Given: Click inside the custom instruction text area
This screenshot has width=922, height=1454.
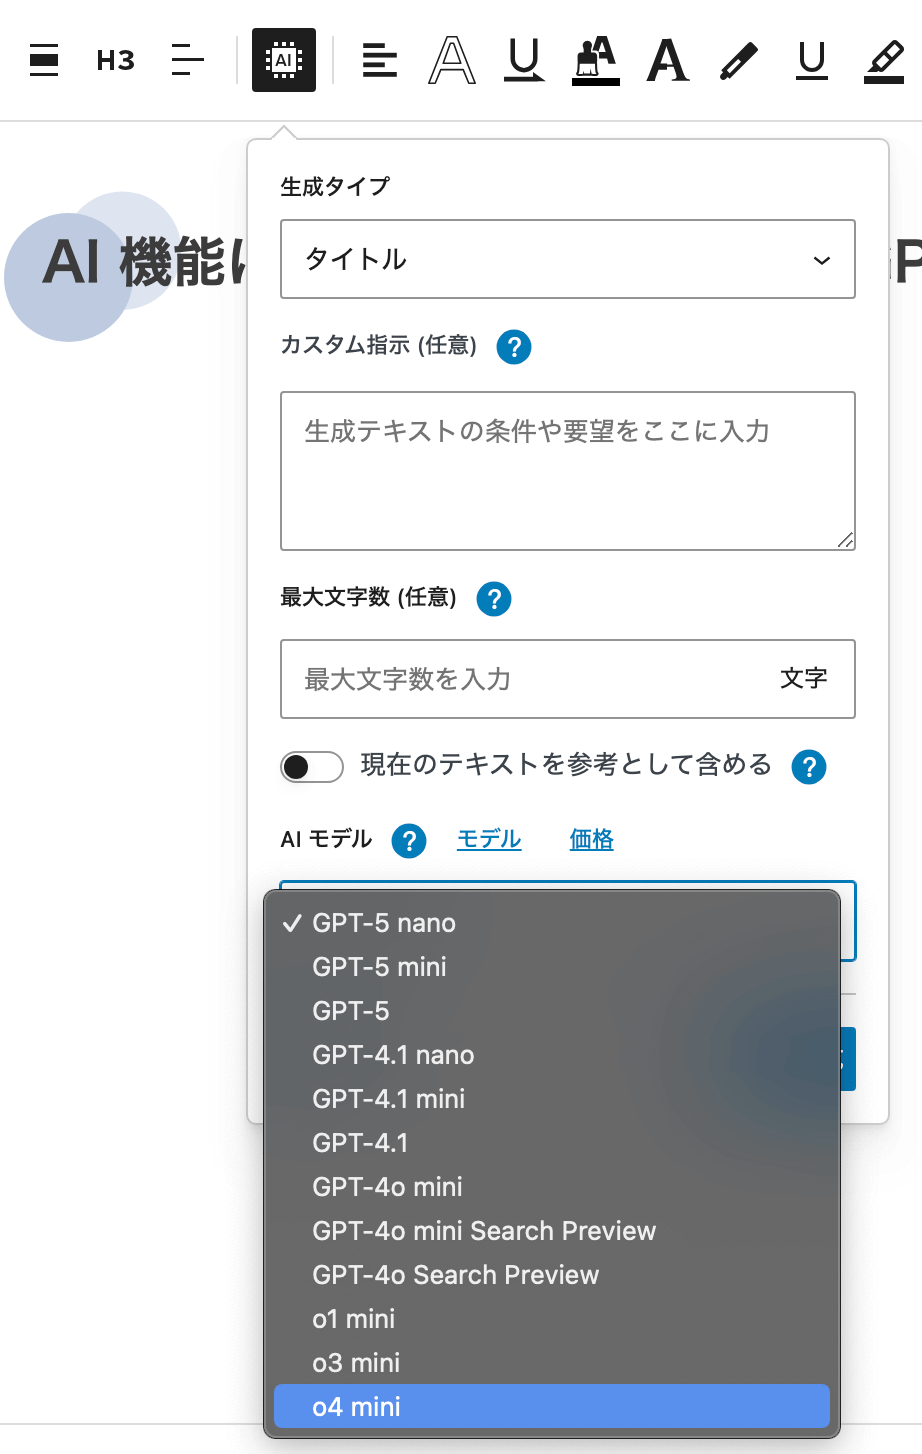Looking at the screenshot, I should click(x=568, y=471).
